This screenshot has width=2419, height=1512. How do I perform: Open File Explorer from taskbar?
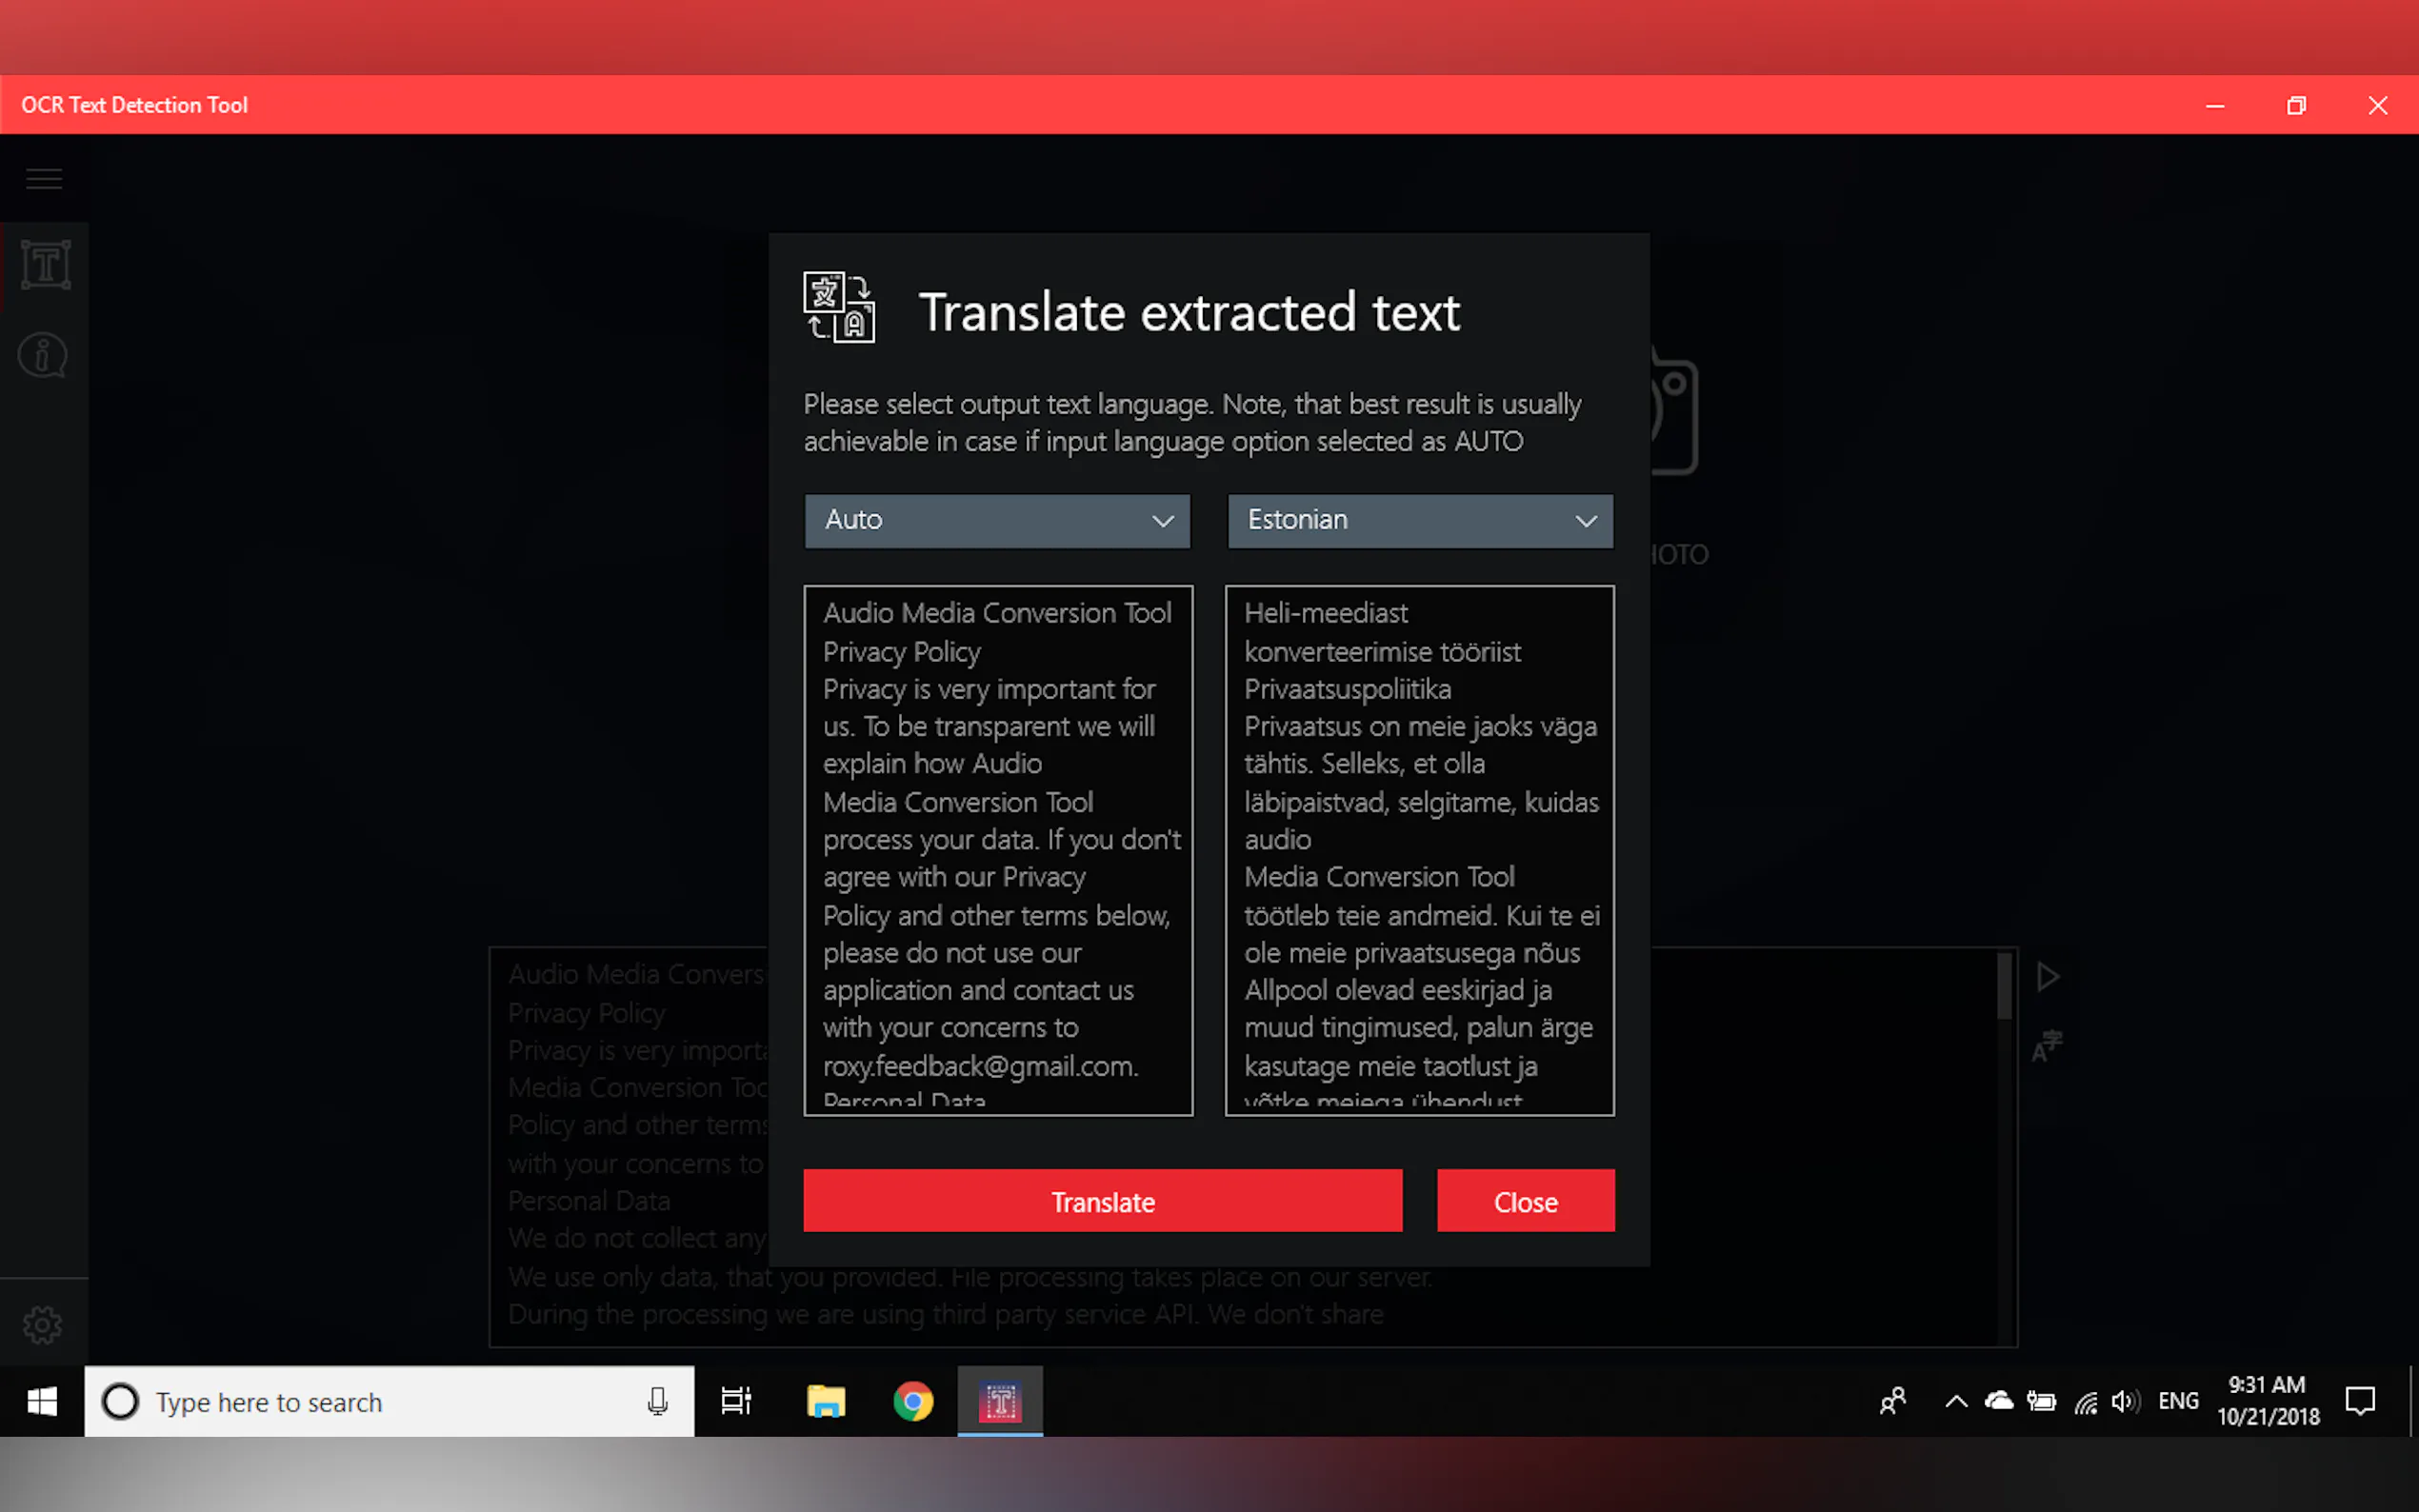click(826, 1402)
